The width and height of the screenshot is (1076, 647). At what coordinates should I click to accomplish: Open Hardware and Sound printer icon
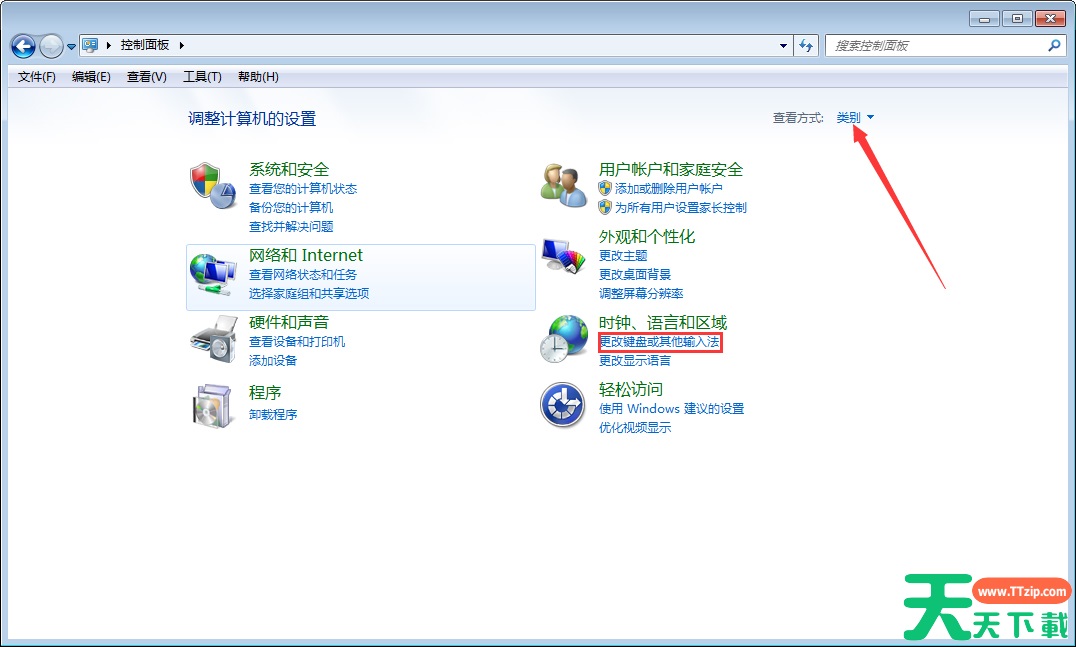(213, 340)
